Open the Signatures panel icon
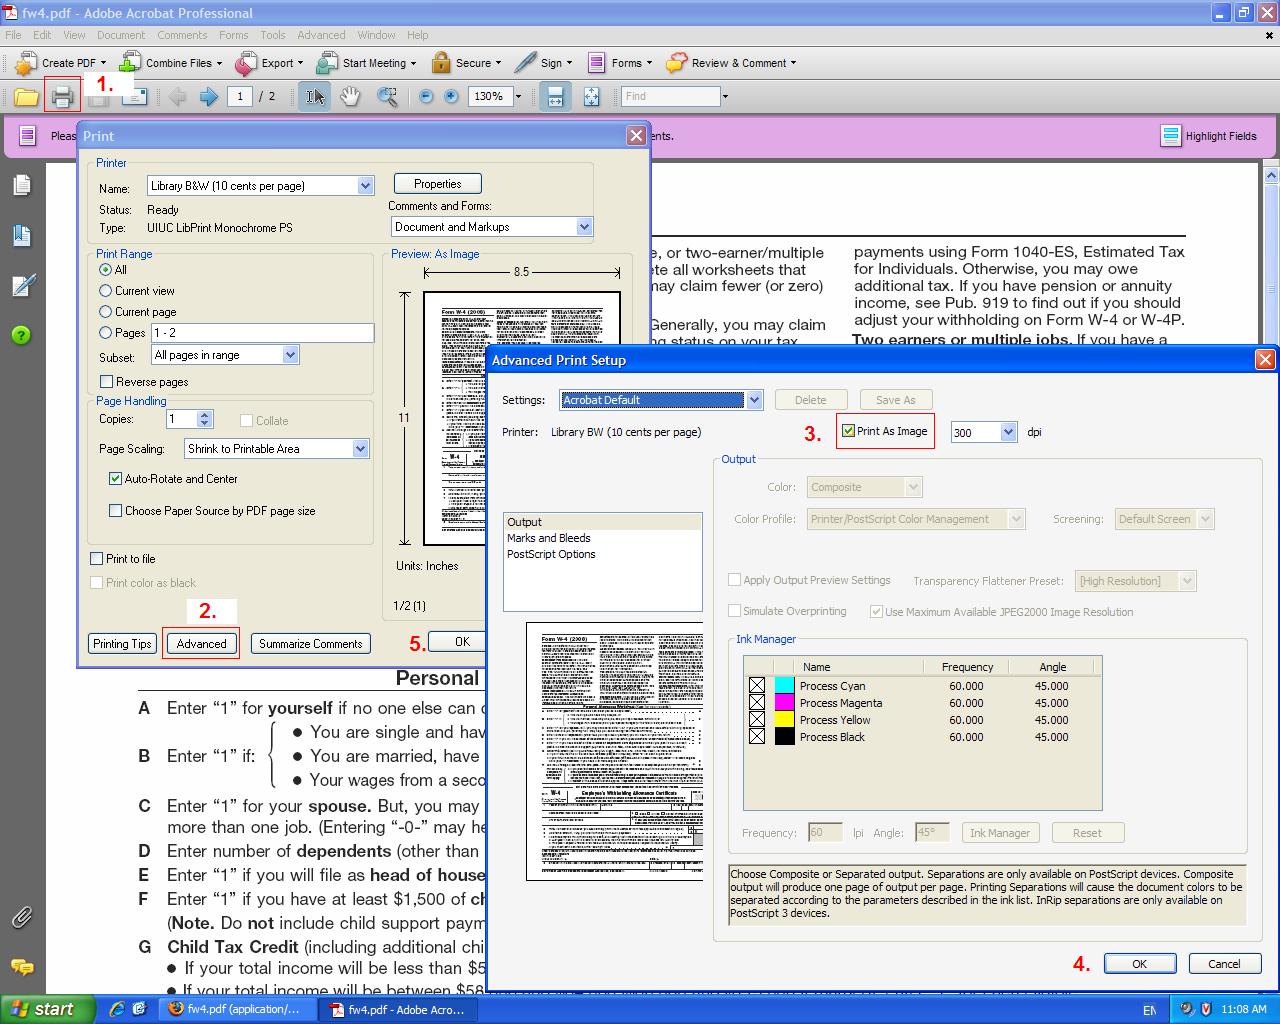1280x1024 pixels. (22, 285)
